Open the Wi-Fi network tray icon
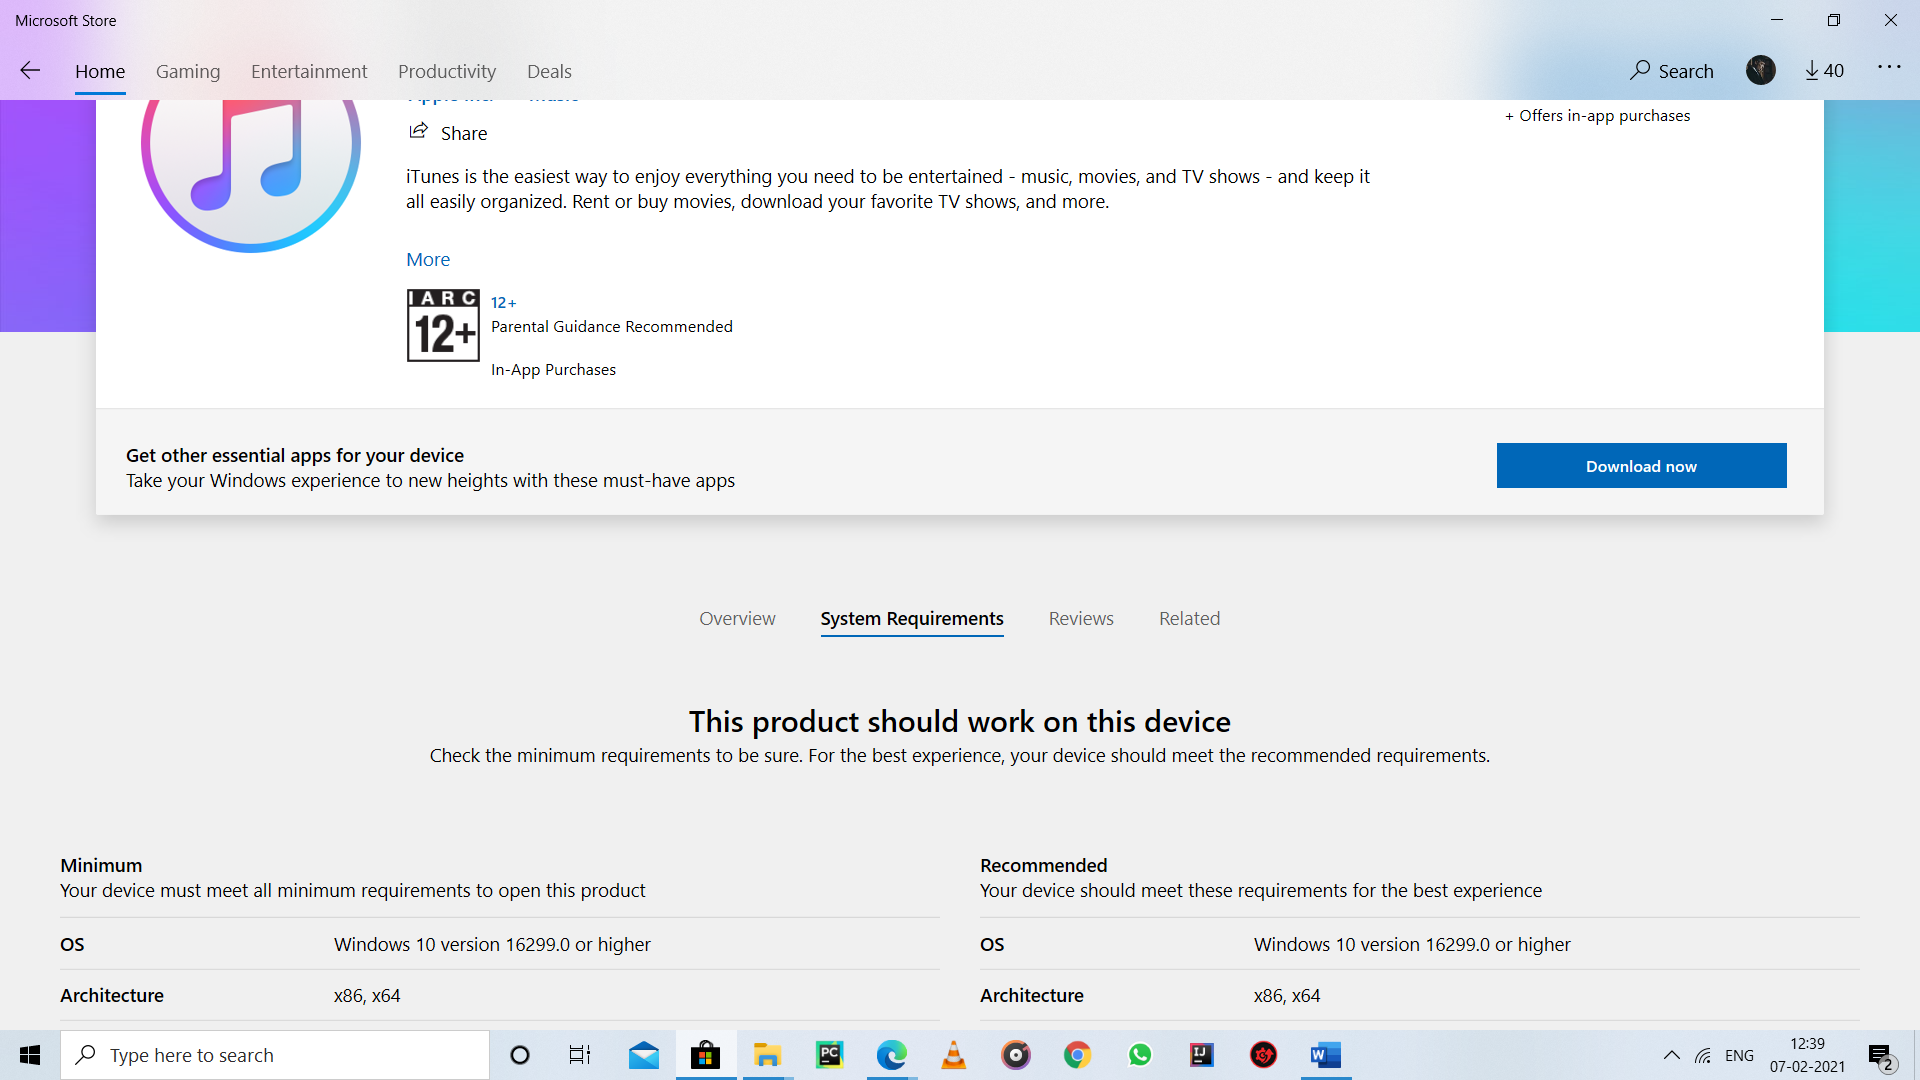 pos(1703,1055)
